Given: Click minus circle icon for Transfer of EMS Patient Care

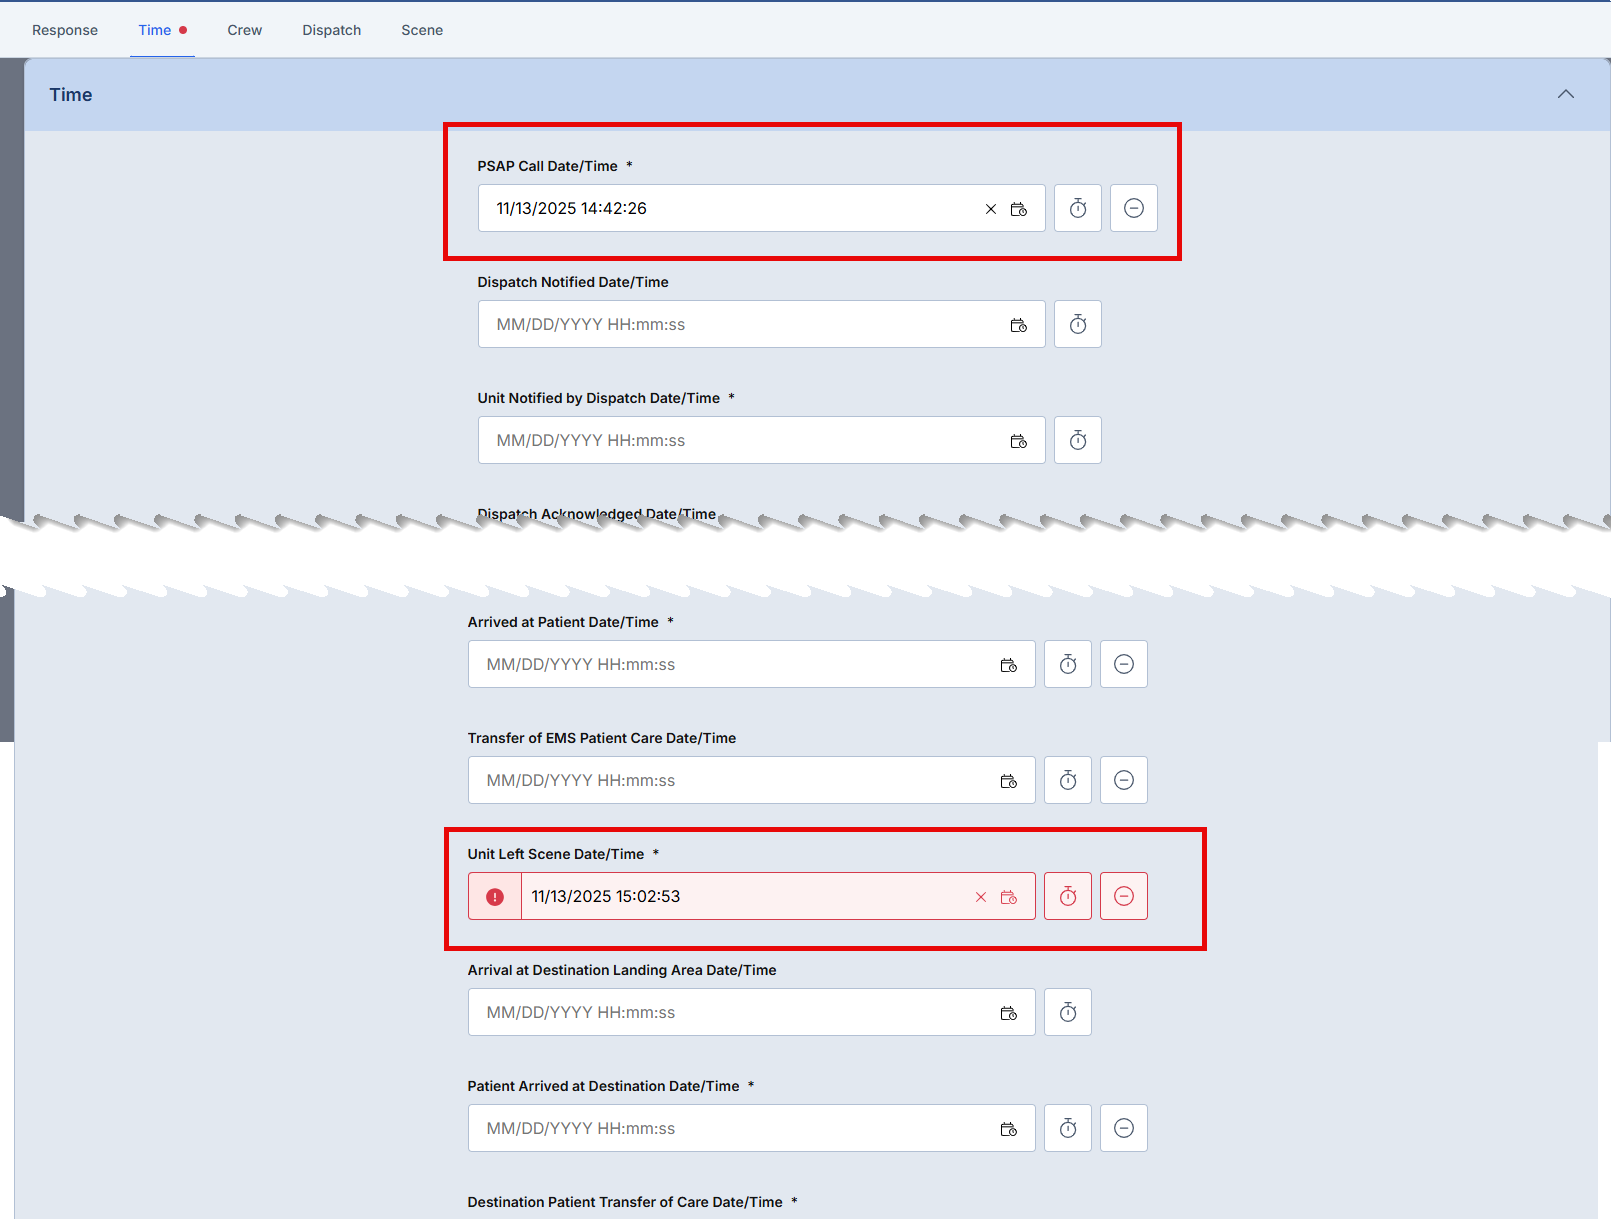Looking at the screenshot, I should (x=1123, y=780).
